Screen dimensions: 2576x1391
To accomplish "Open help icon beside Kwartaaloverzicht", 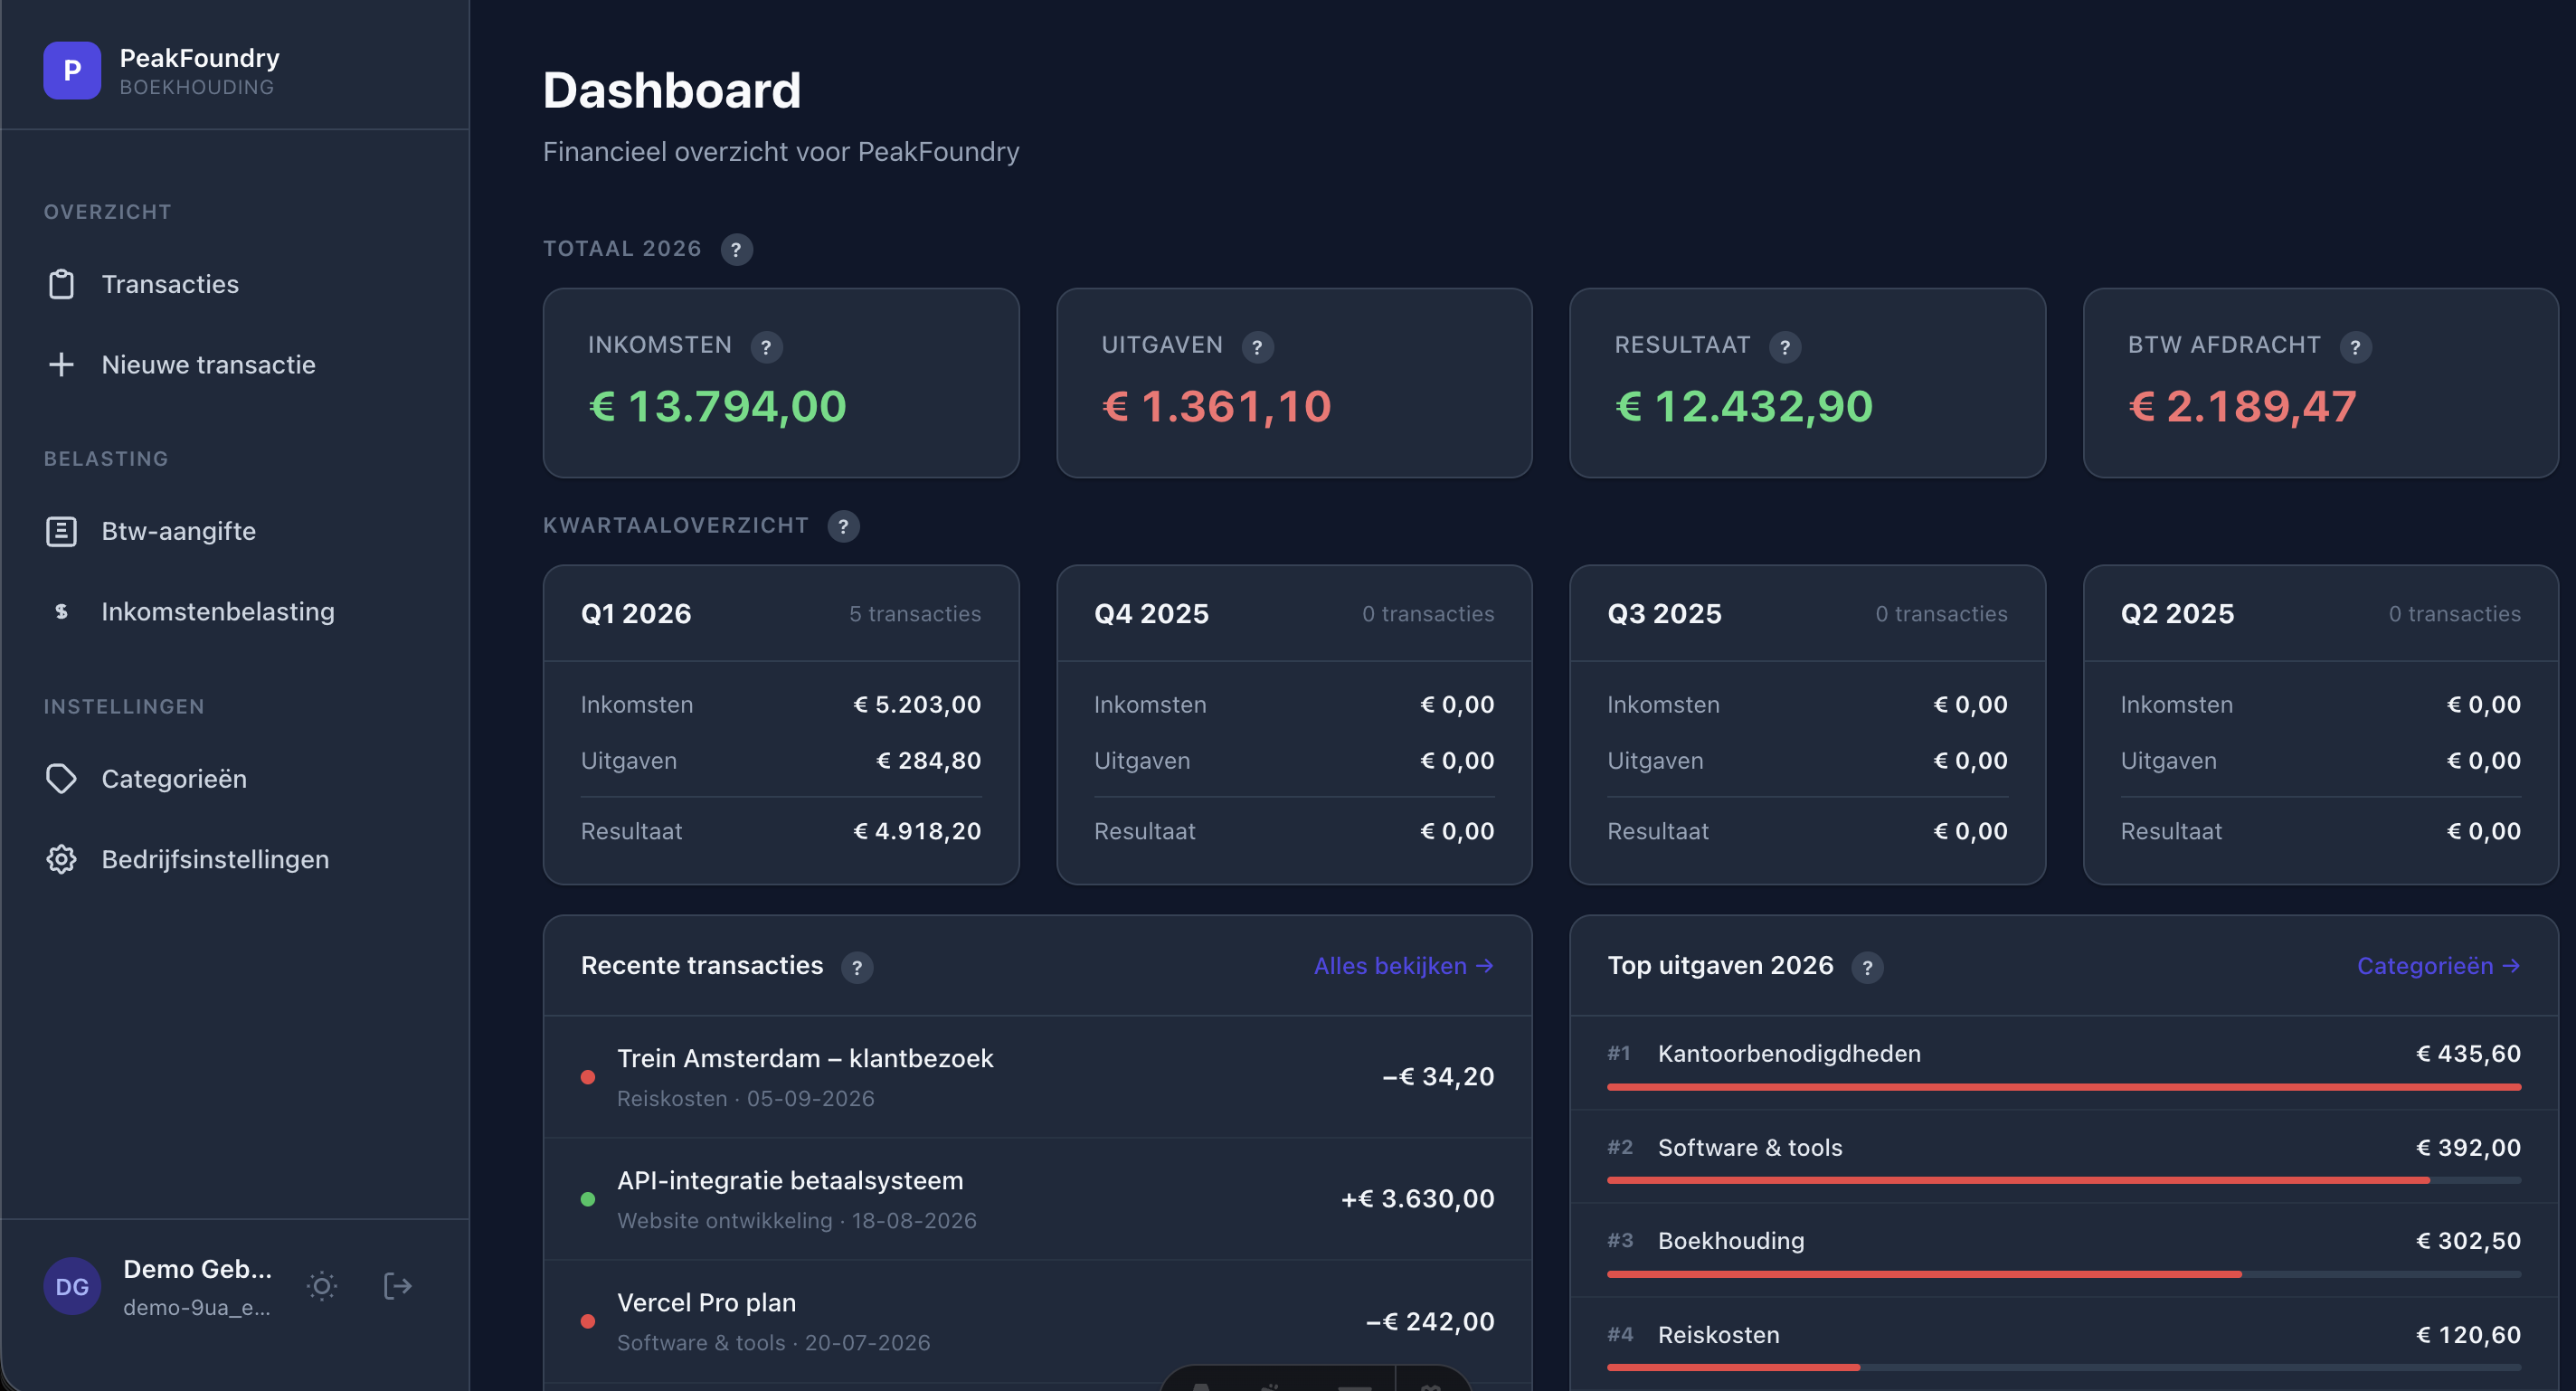I will coord(843,526).
